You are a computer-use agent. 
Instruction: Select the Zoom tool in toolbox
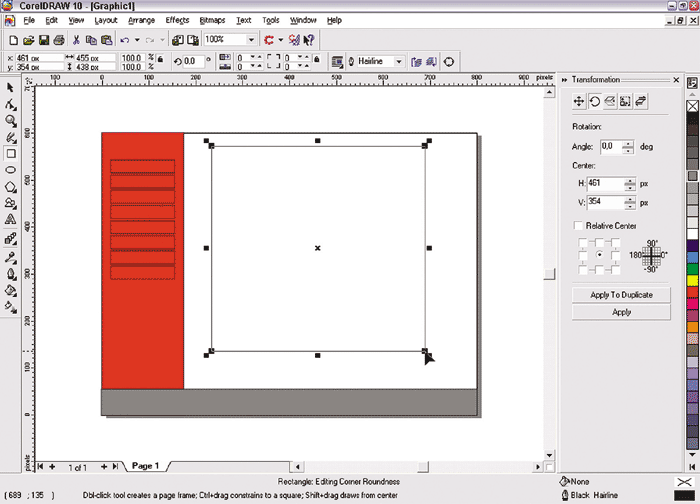point(10,121)
